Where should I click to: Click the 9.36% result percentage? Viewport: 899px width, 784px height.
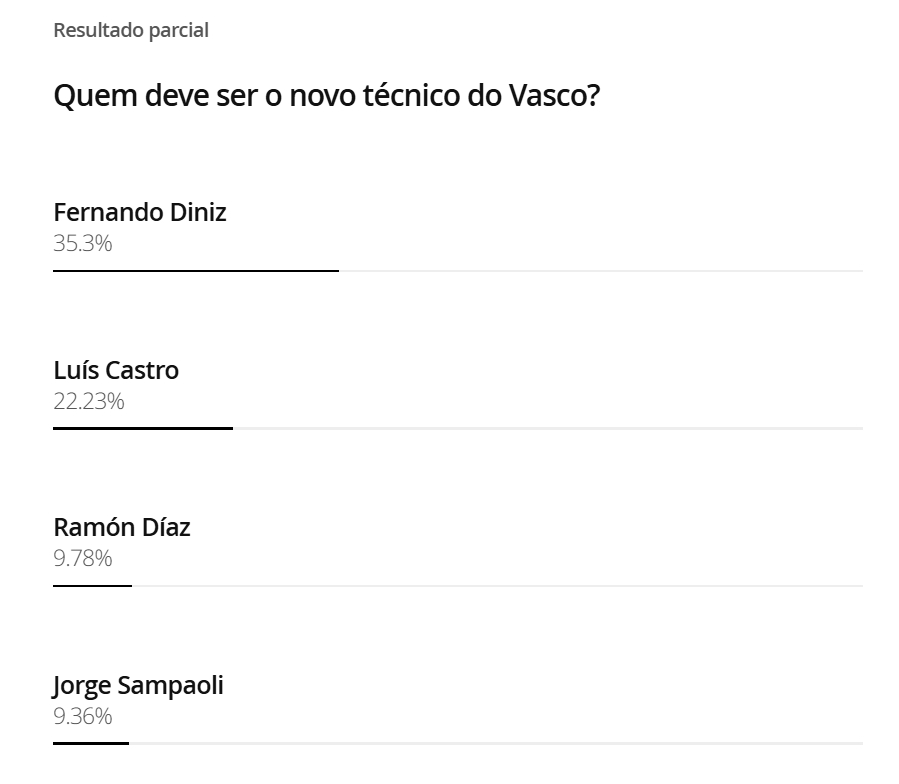(x=83, y=716)
